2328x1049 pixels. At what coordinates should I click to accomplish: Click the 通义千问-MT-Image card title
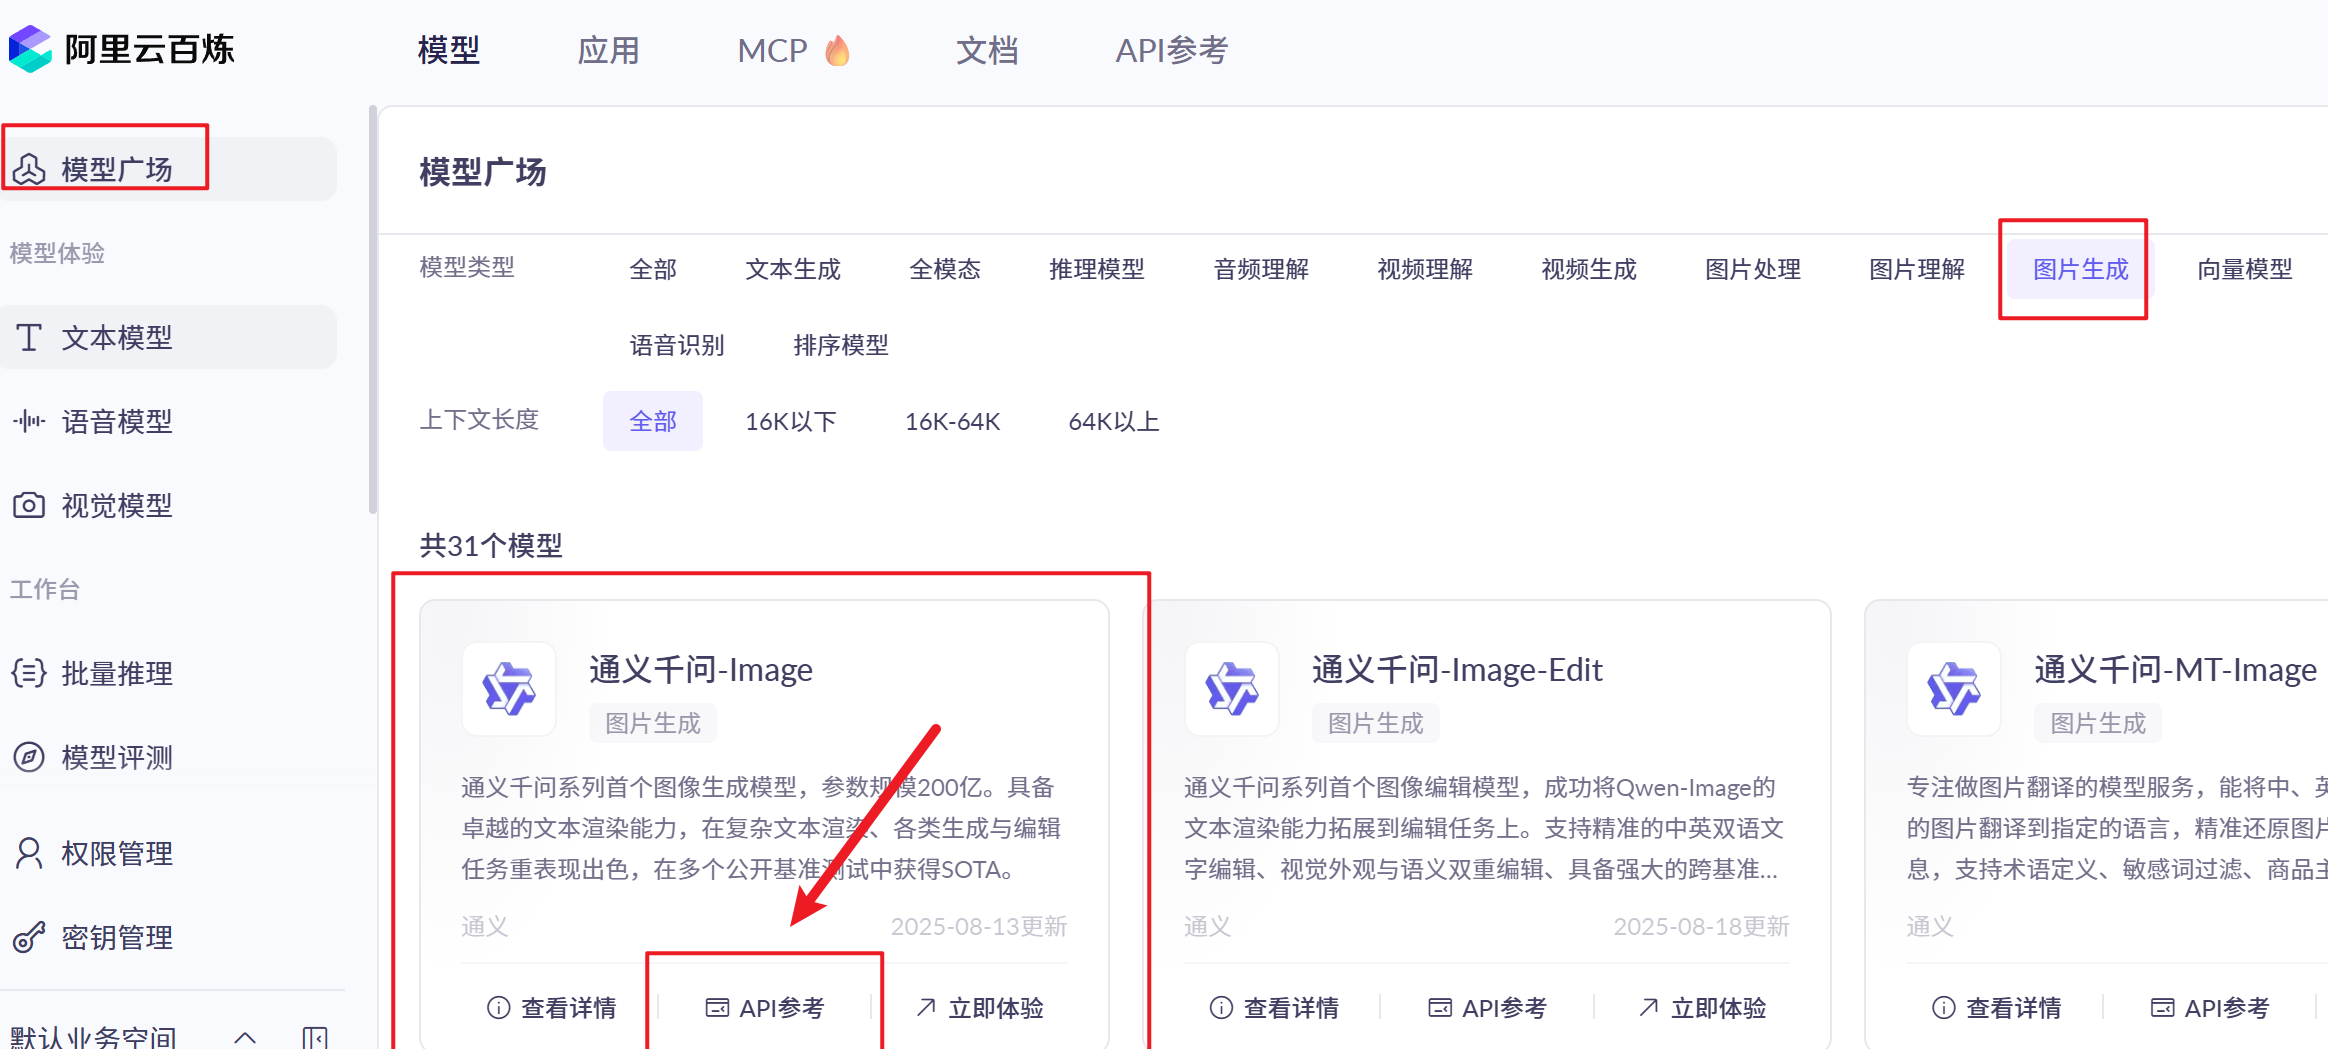(2176, 669)
